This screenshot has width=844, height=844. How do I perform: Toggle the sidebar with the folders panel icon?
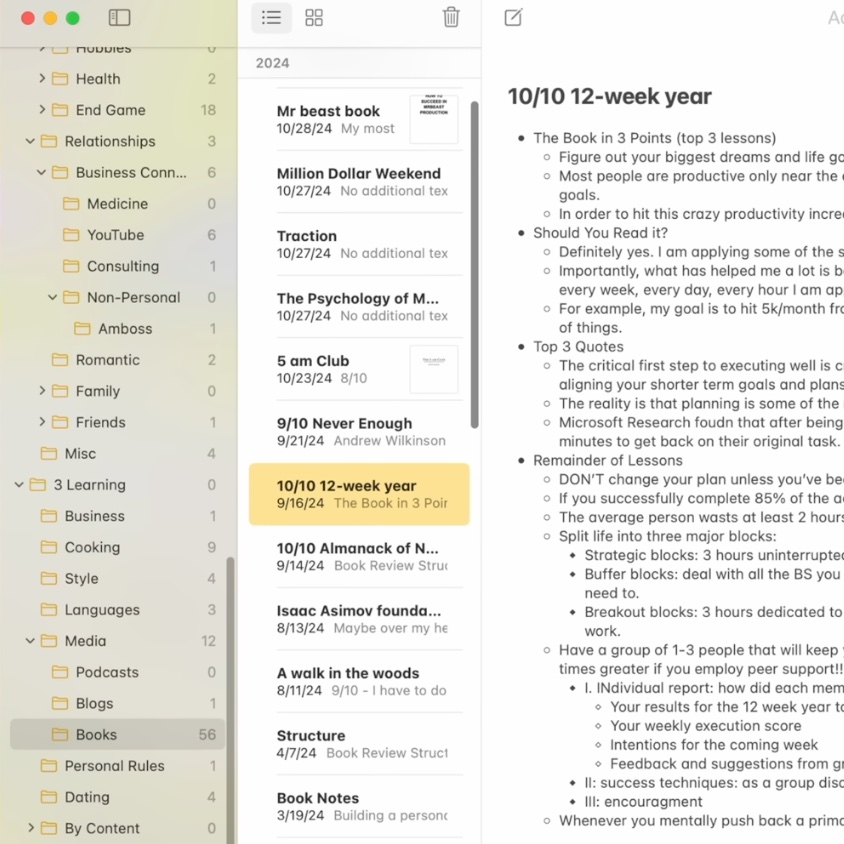pos(119,18)
